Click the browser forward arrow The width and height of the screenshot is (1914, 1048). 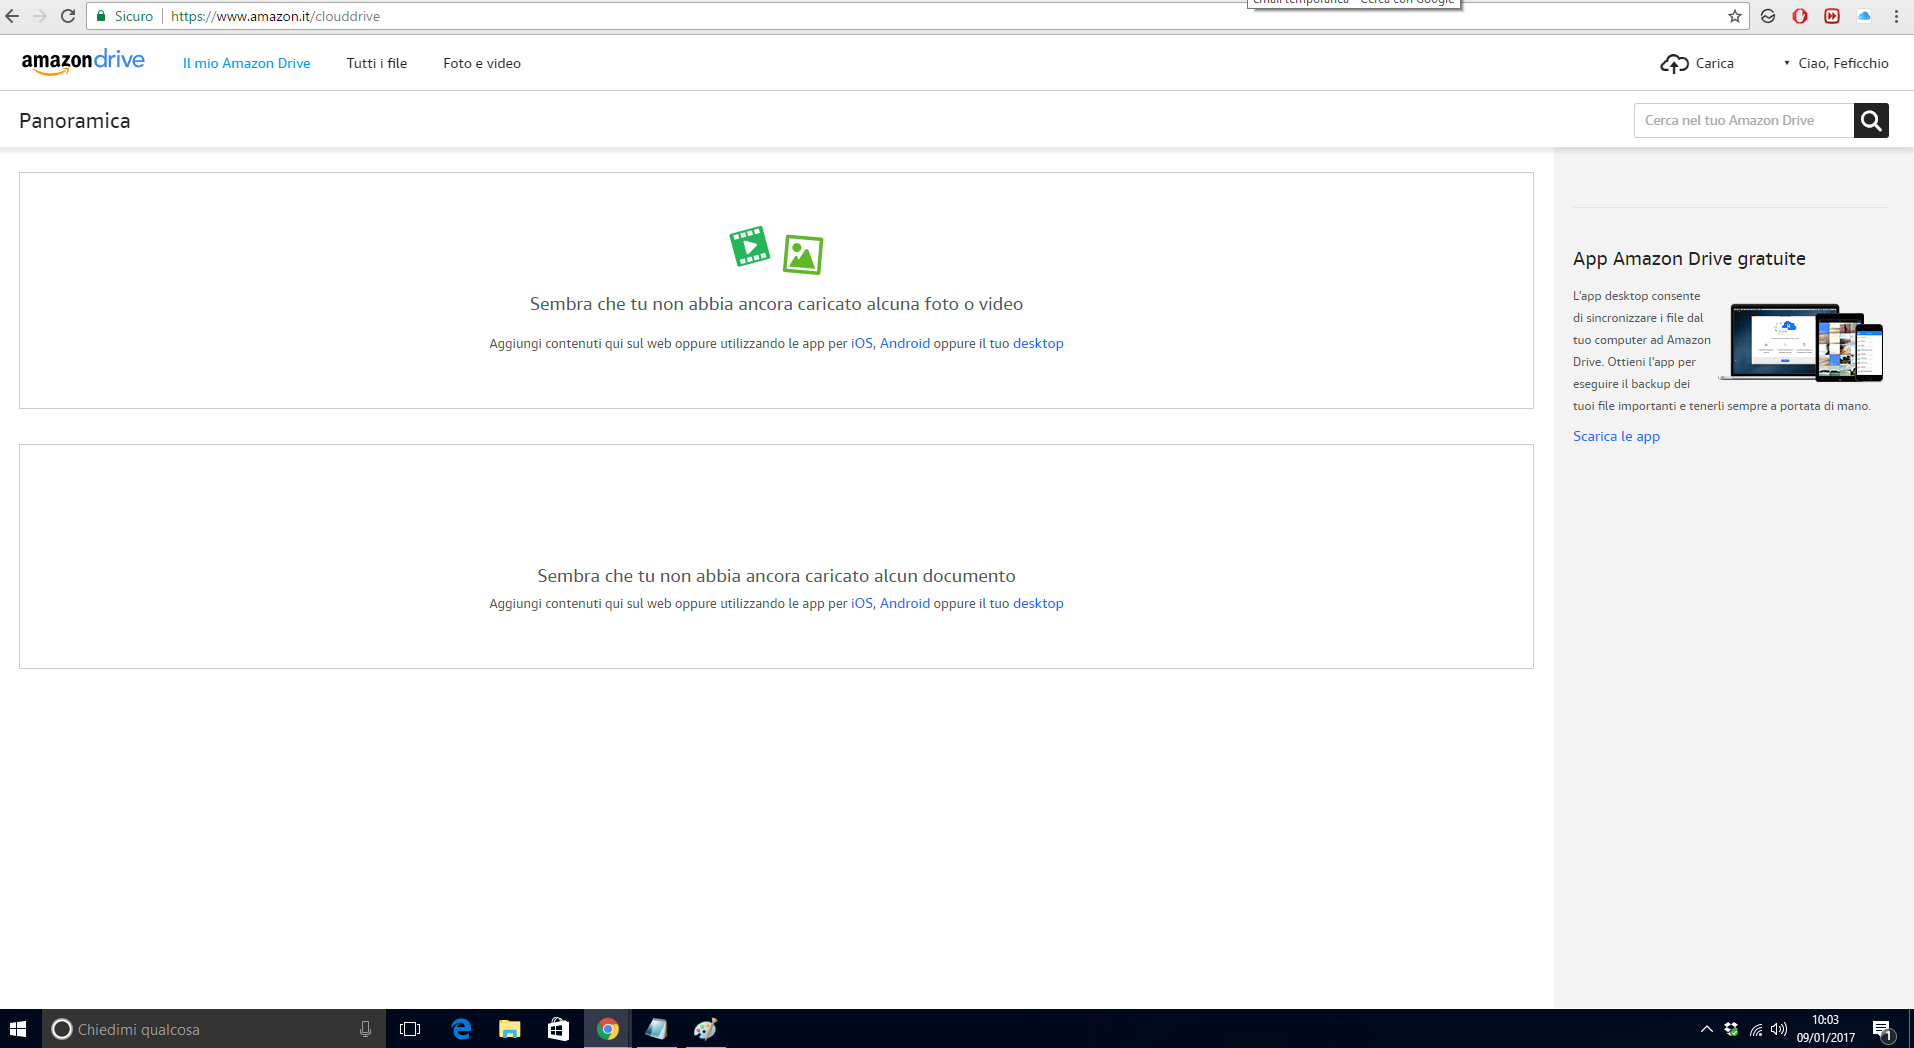[x=40, y=16]
